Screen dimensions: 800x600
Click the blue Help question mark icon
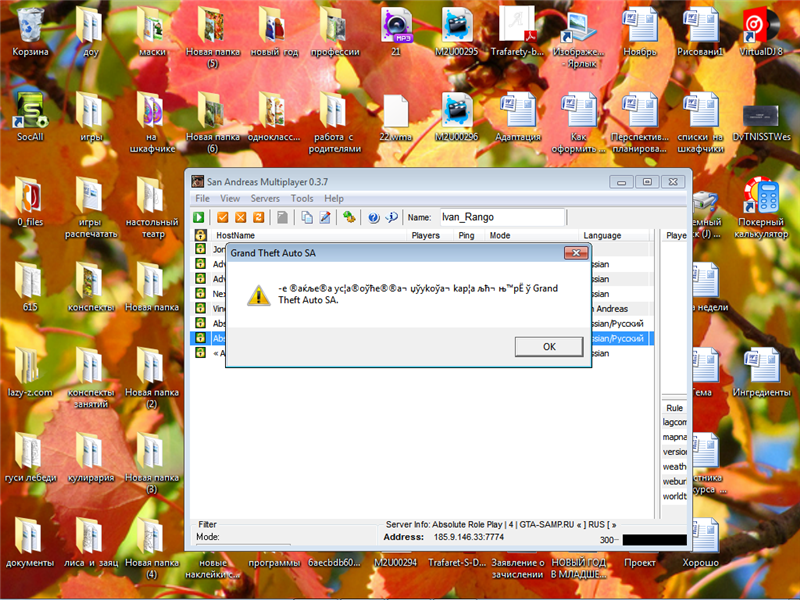point(373,217)
